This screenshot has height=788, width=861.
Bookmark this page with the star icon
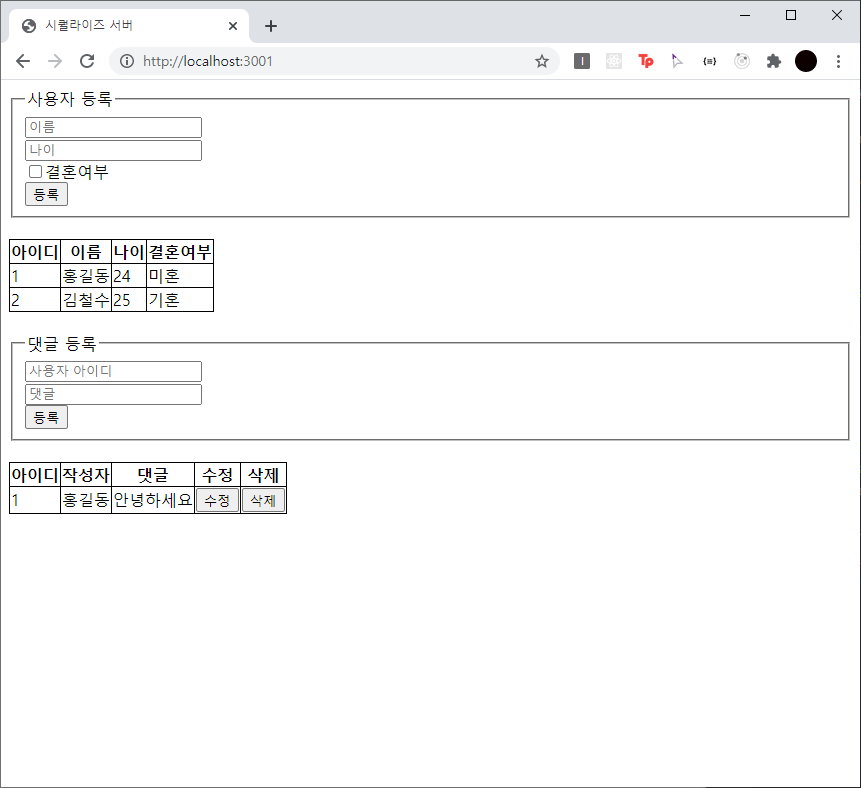coord(542,61)
